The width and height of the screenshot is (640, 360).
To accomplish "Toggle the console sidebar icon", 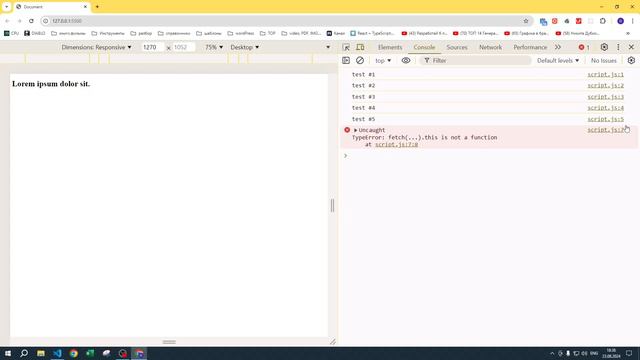I will 346,60.
